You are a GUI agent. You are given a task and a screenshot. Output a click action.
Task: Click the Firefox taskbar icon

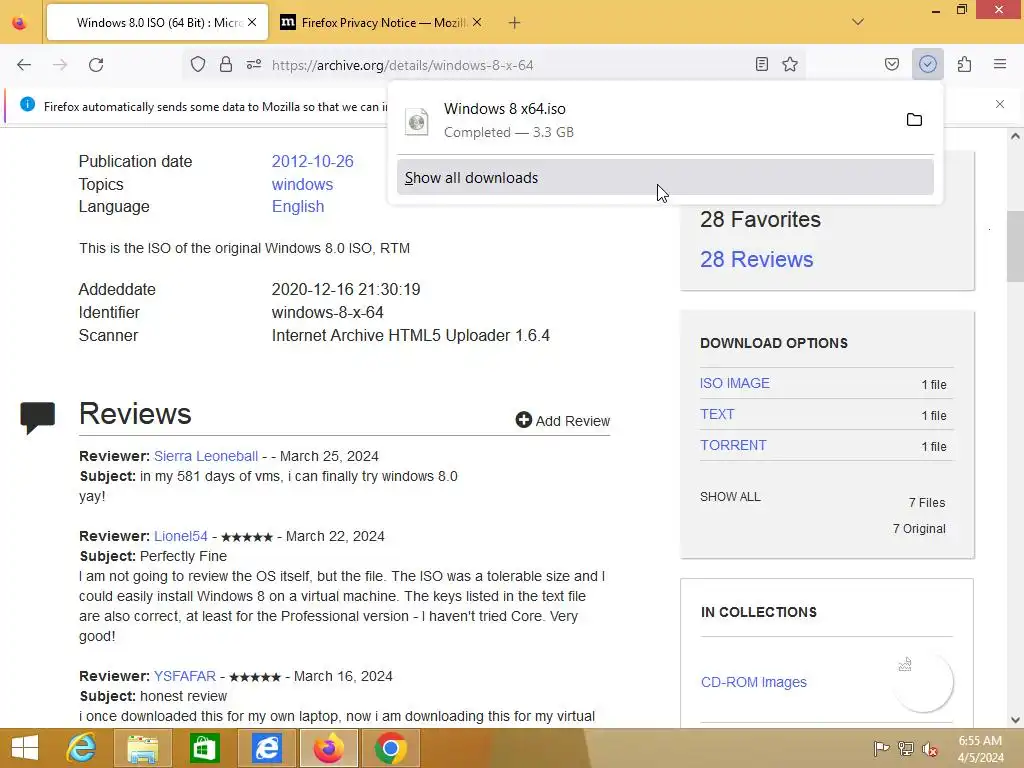328,748
